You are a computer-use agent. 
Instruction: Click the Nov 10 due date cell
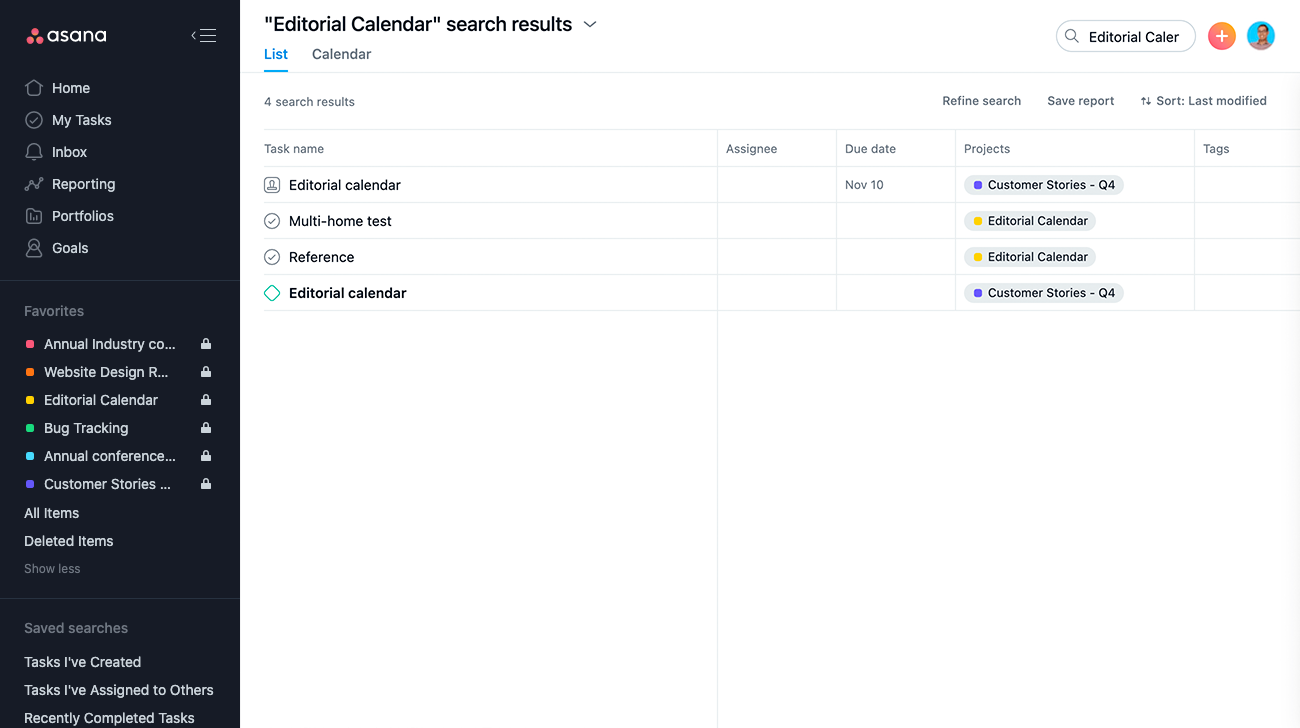pos(896,185)
